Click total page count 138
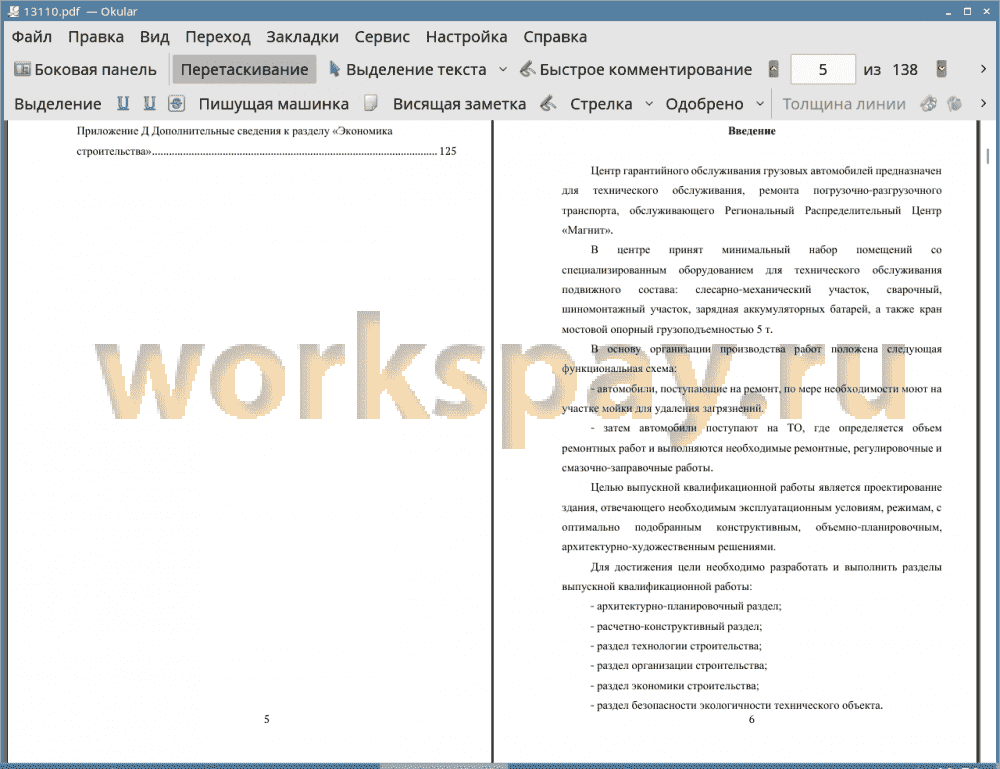Image resolution: width=1000 pixels, height=769 pixels. tap(905, 70)
